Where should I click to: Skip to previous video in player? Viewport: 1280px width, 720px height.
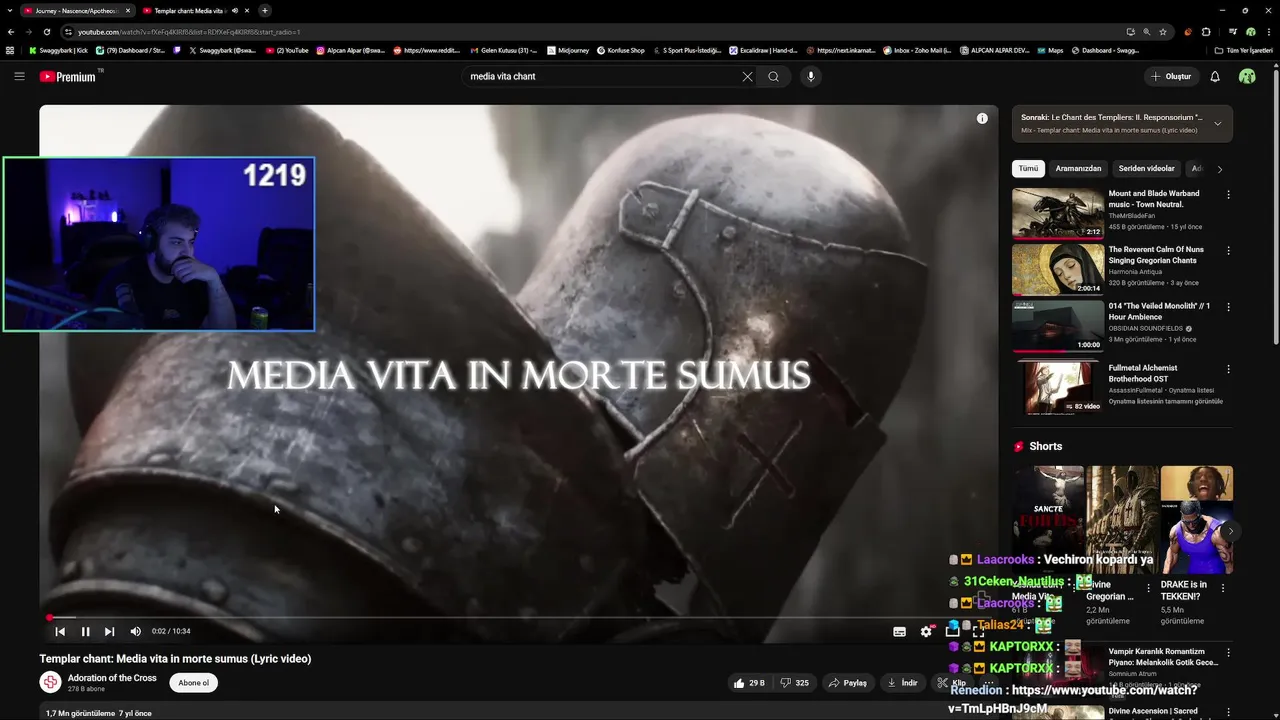tap(60, 631)
